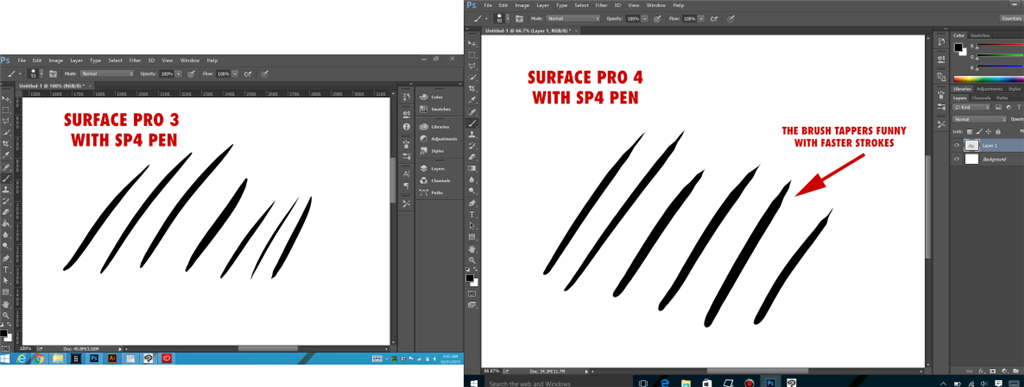
Task: Select the Clone Stamp tool in Surface Pro 3 window
Action: [6, 189]
